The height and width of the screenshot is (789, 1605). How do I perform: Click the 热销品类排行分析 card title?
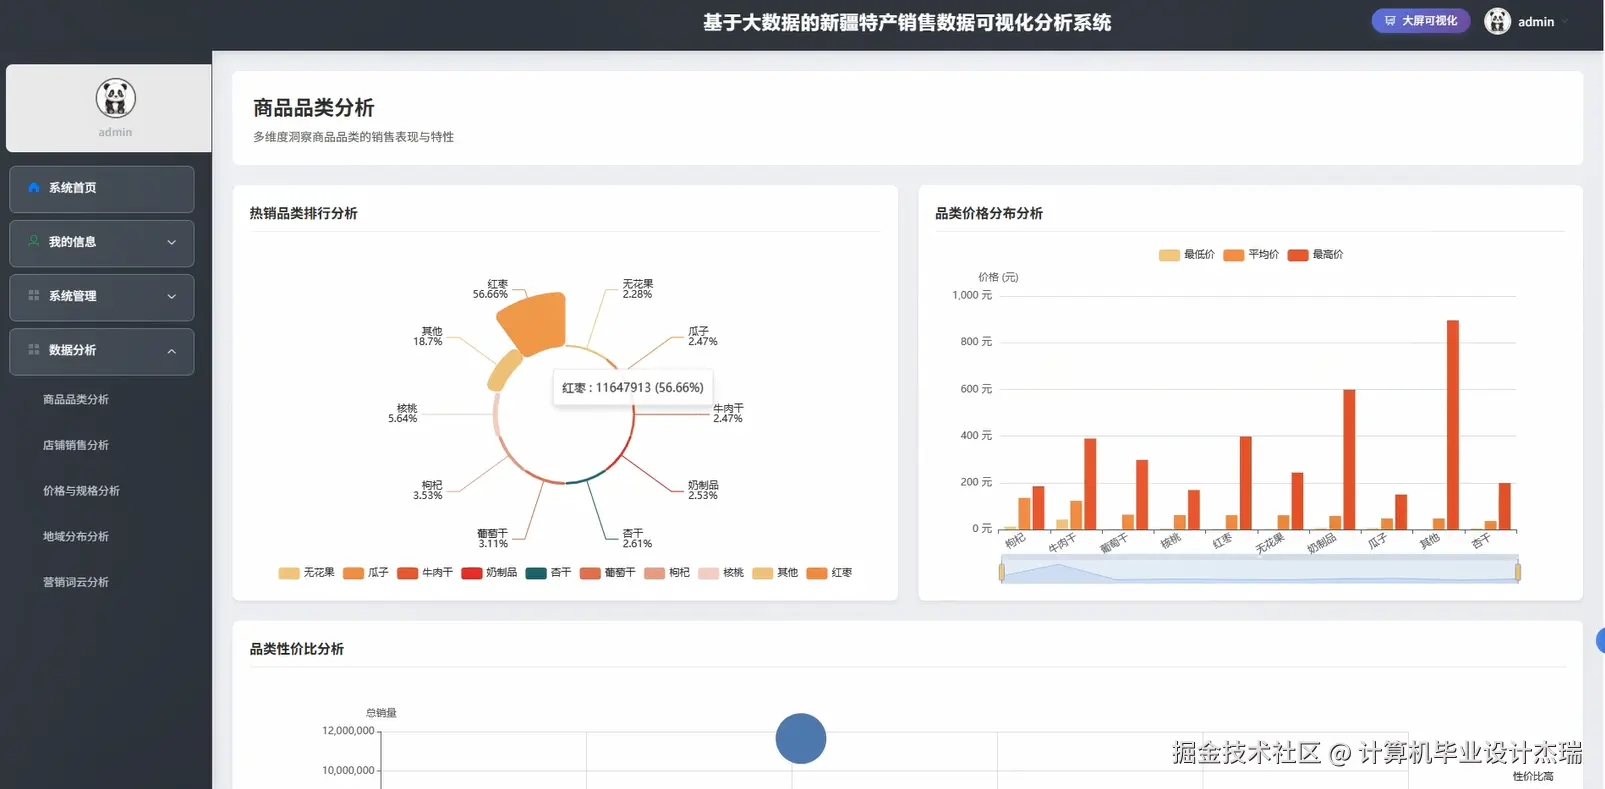tap(303, 213)
